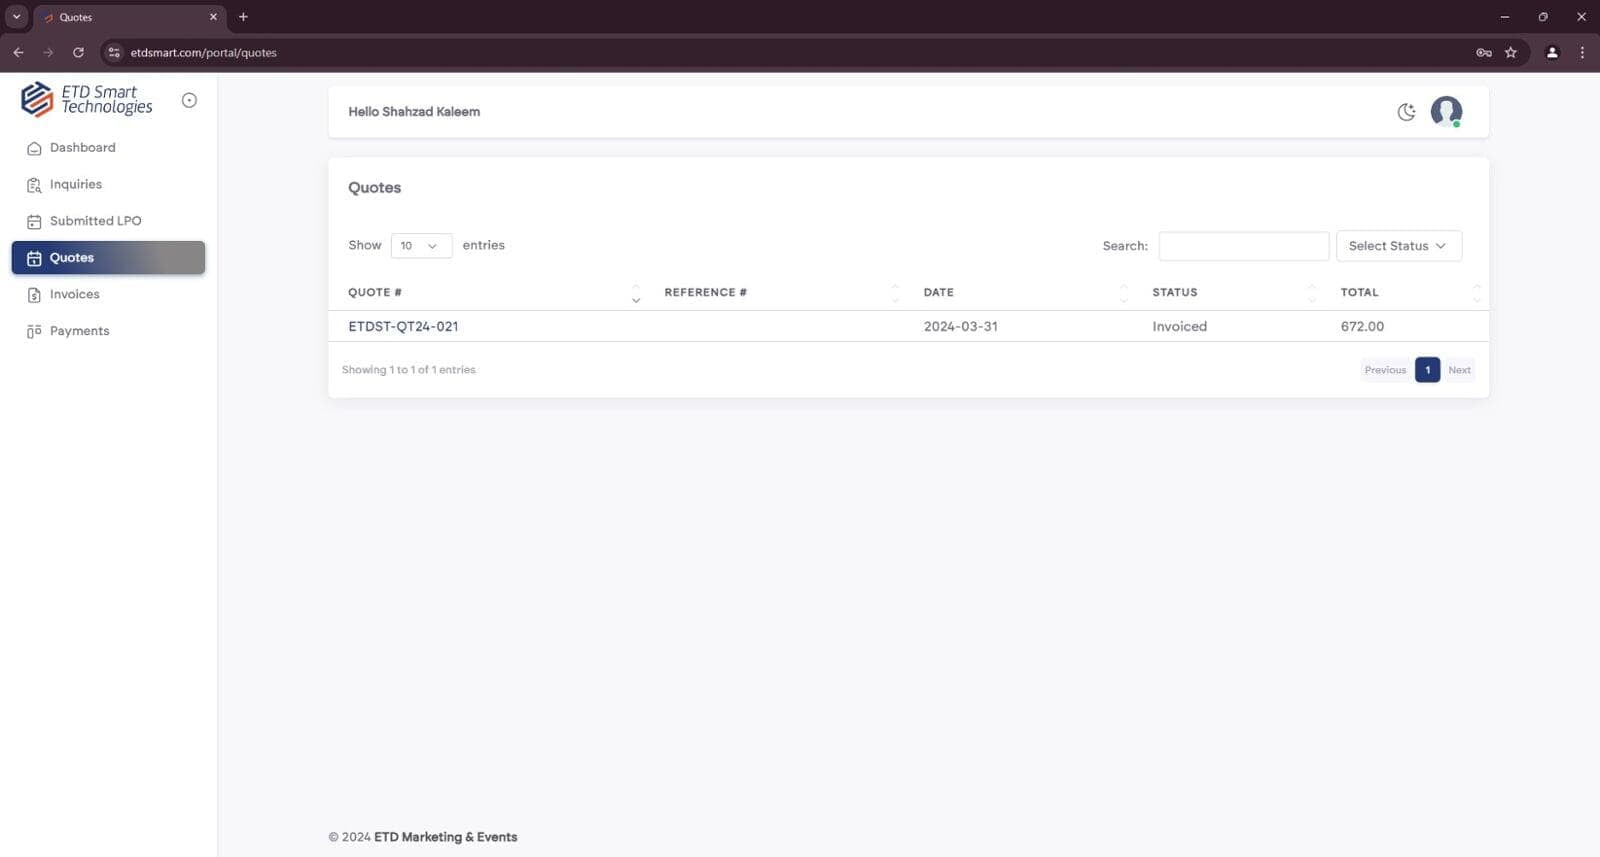Click the Previous pagination button
The width and height of the screenshot is (1600, 857).
1385,370
